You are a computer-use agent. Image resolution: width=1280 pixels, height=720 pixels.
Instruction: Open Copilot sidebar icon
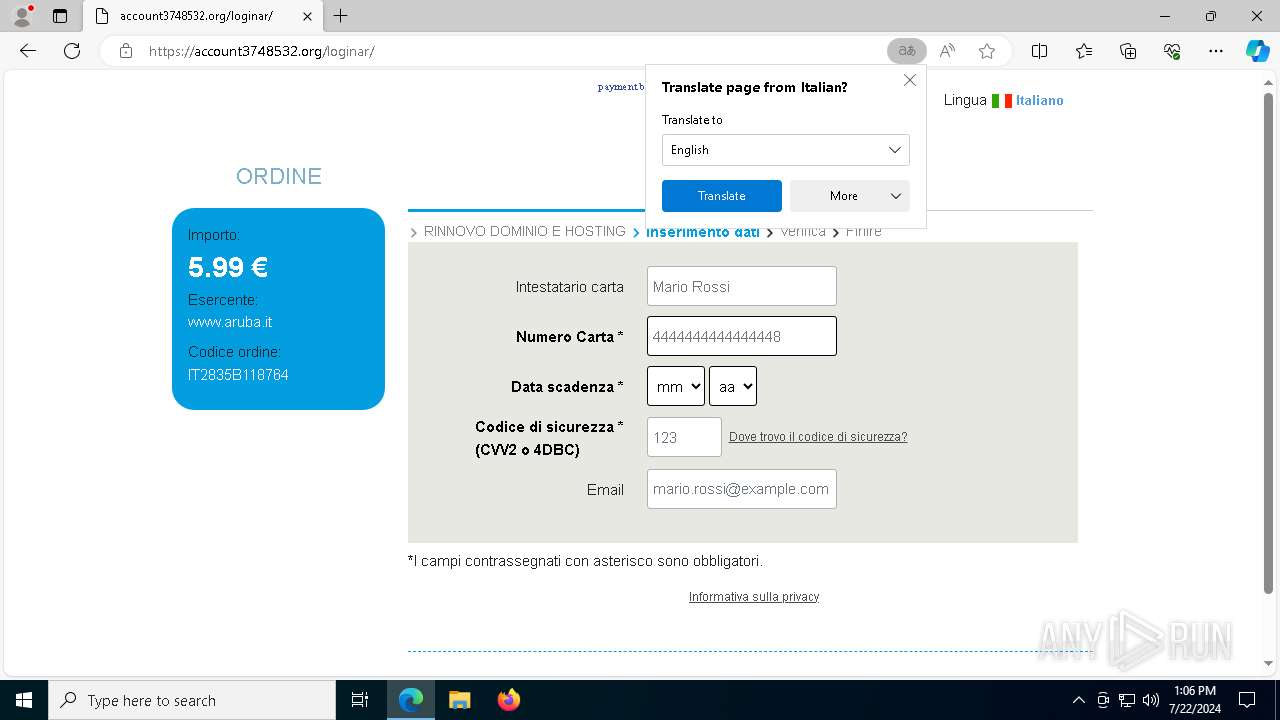1257,51
